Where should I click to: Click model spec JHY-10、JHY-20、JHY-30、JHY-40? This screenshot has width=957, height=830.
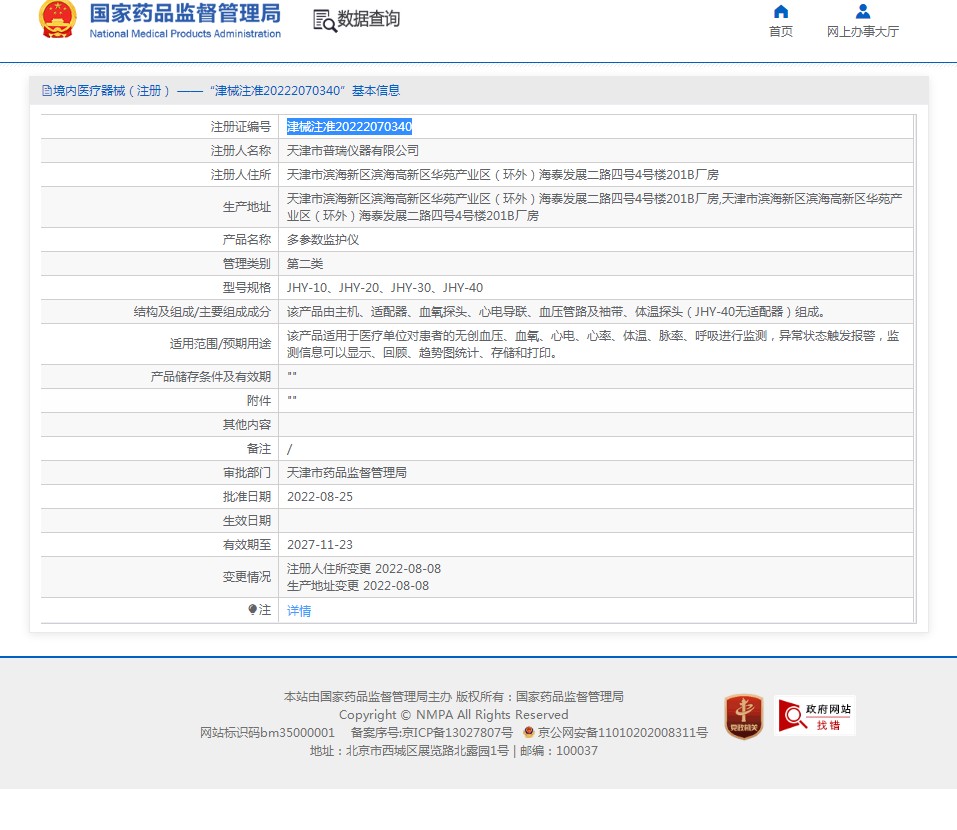(385, 287)
